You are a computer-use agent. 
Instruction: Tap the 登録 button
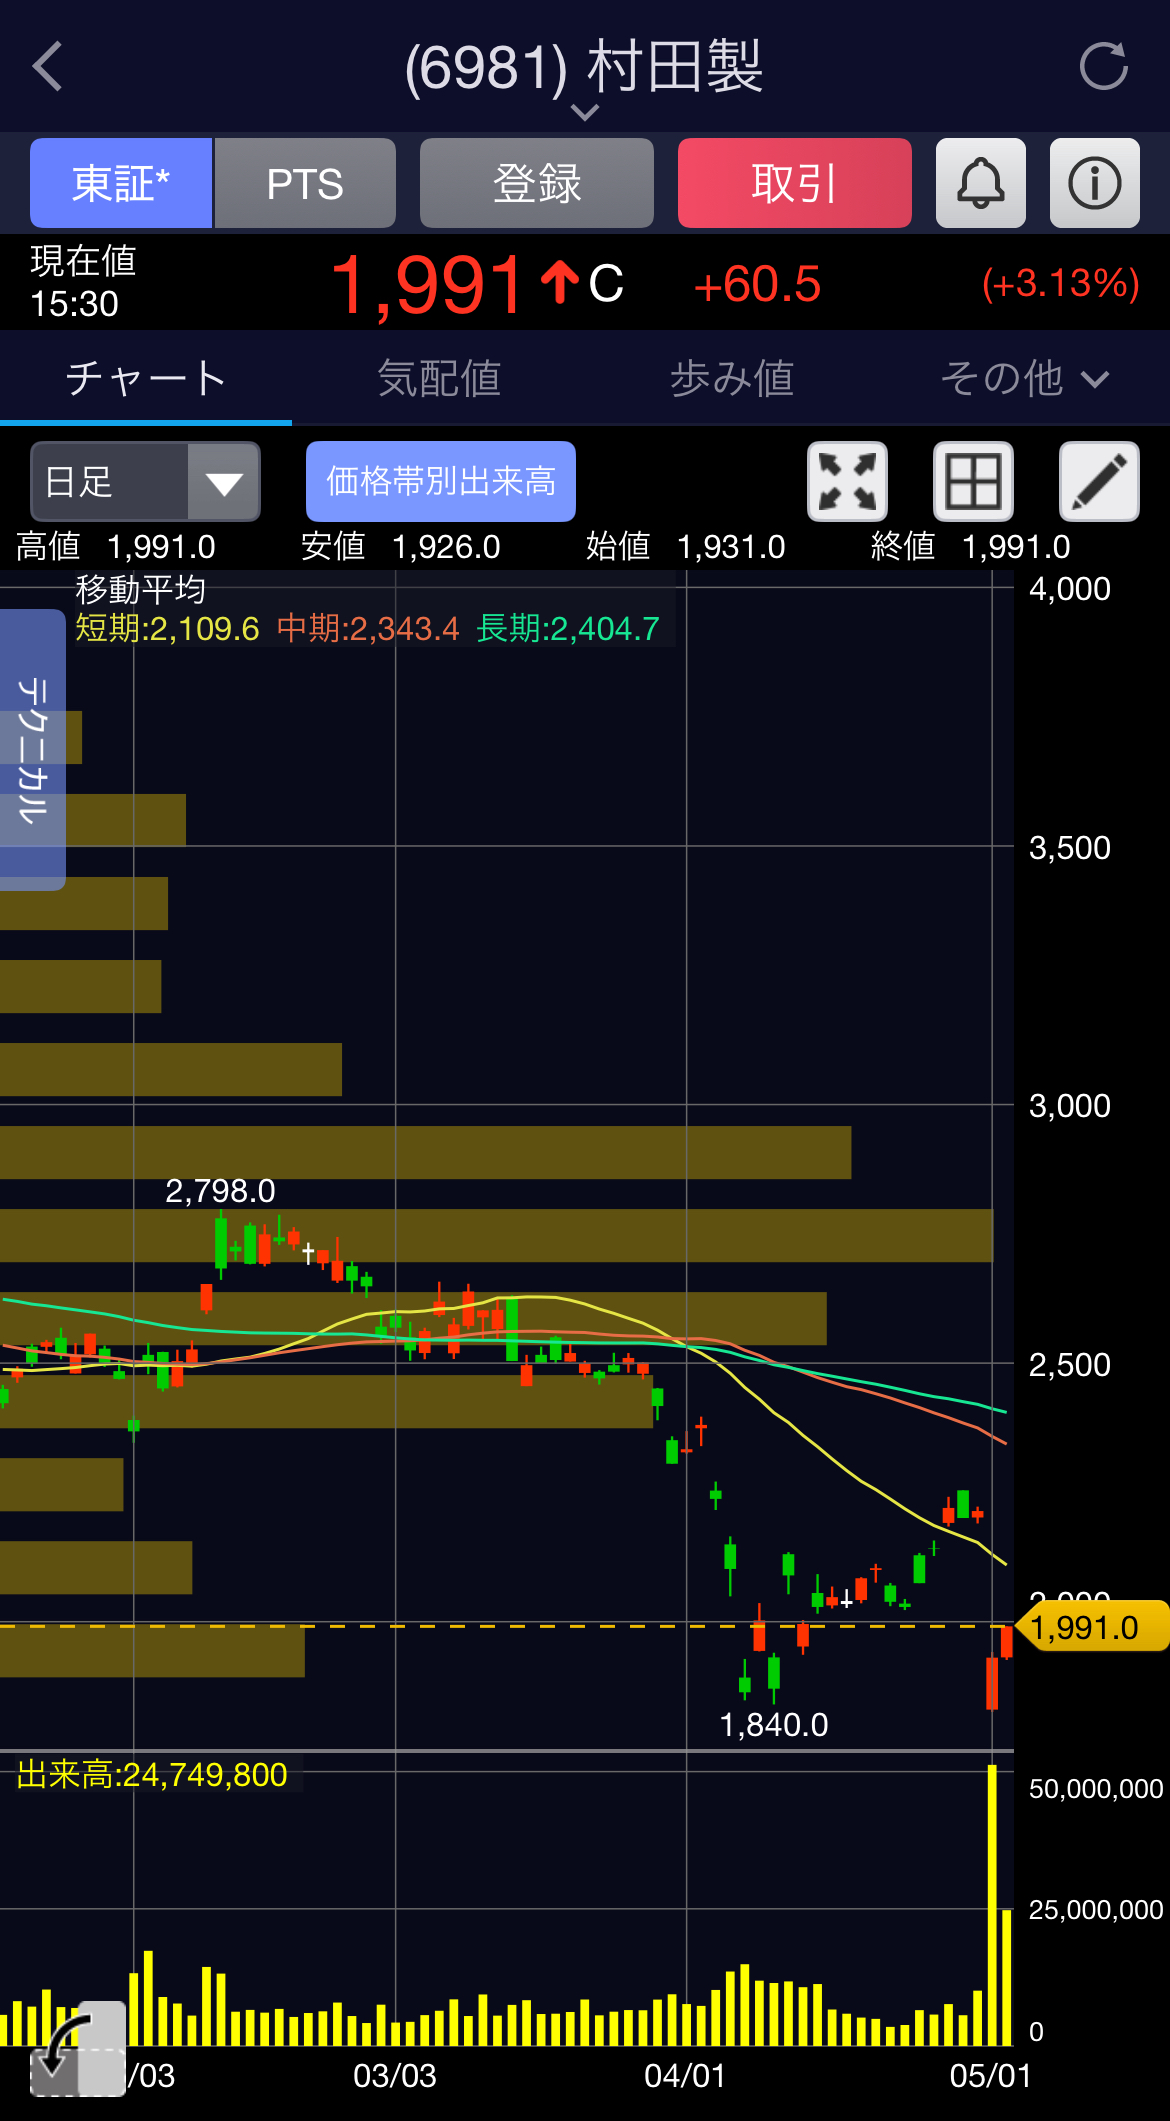[x=537, y=183]
